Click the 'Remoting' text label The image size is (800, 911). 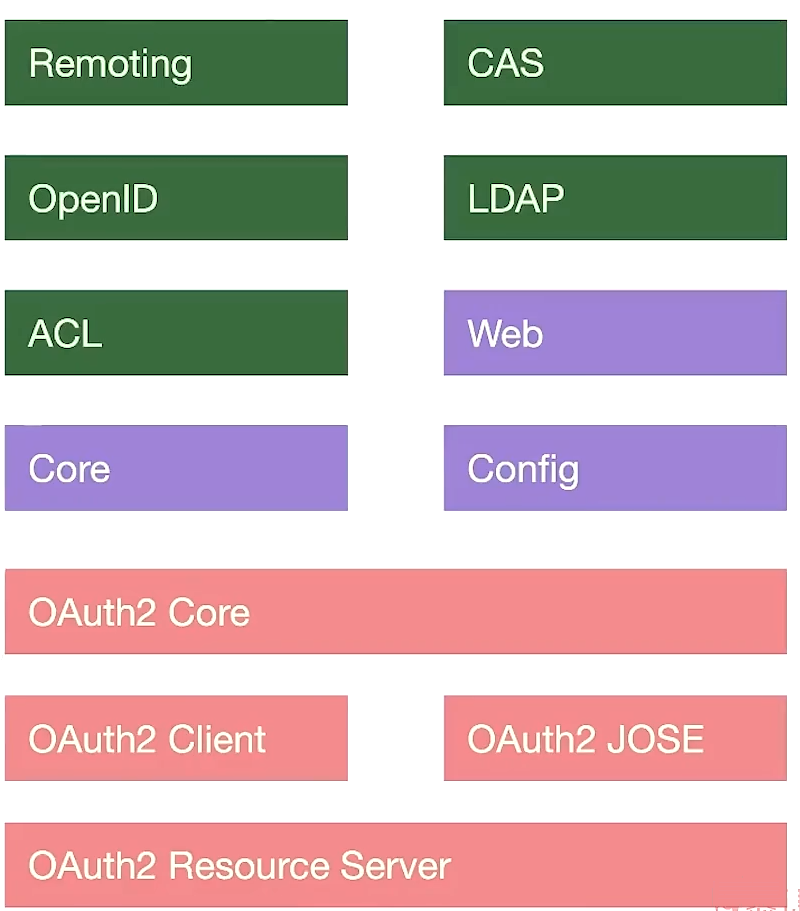click(x=110, y=63)
